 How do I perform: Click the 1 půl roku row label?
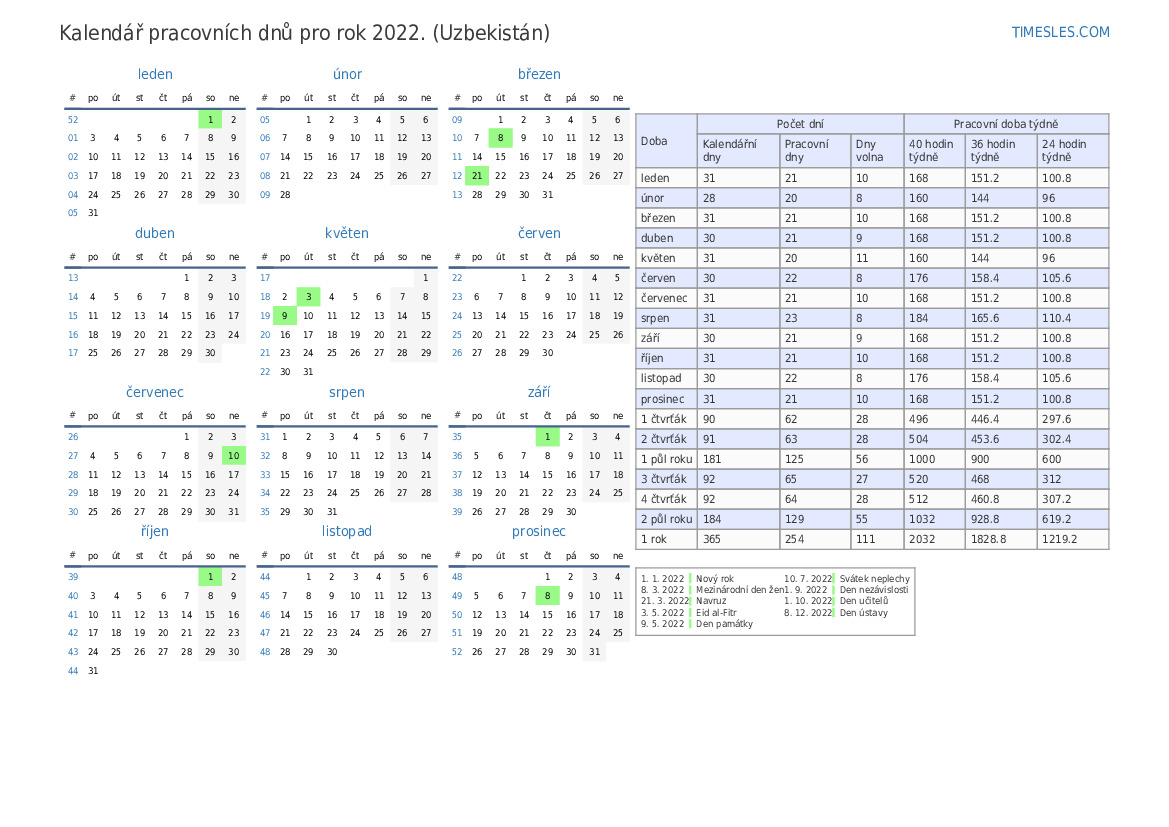(667, 459)
